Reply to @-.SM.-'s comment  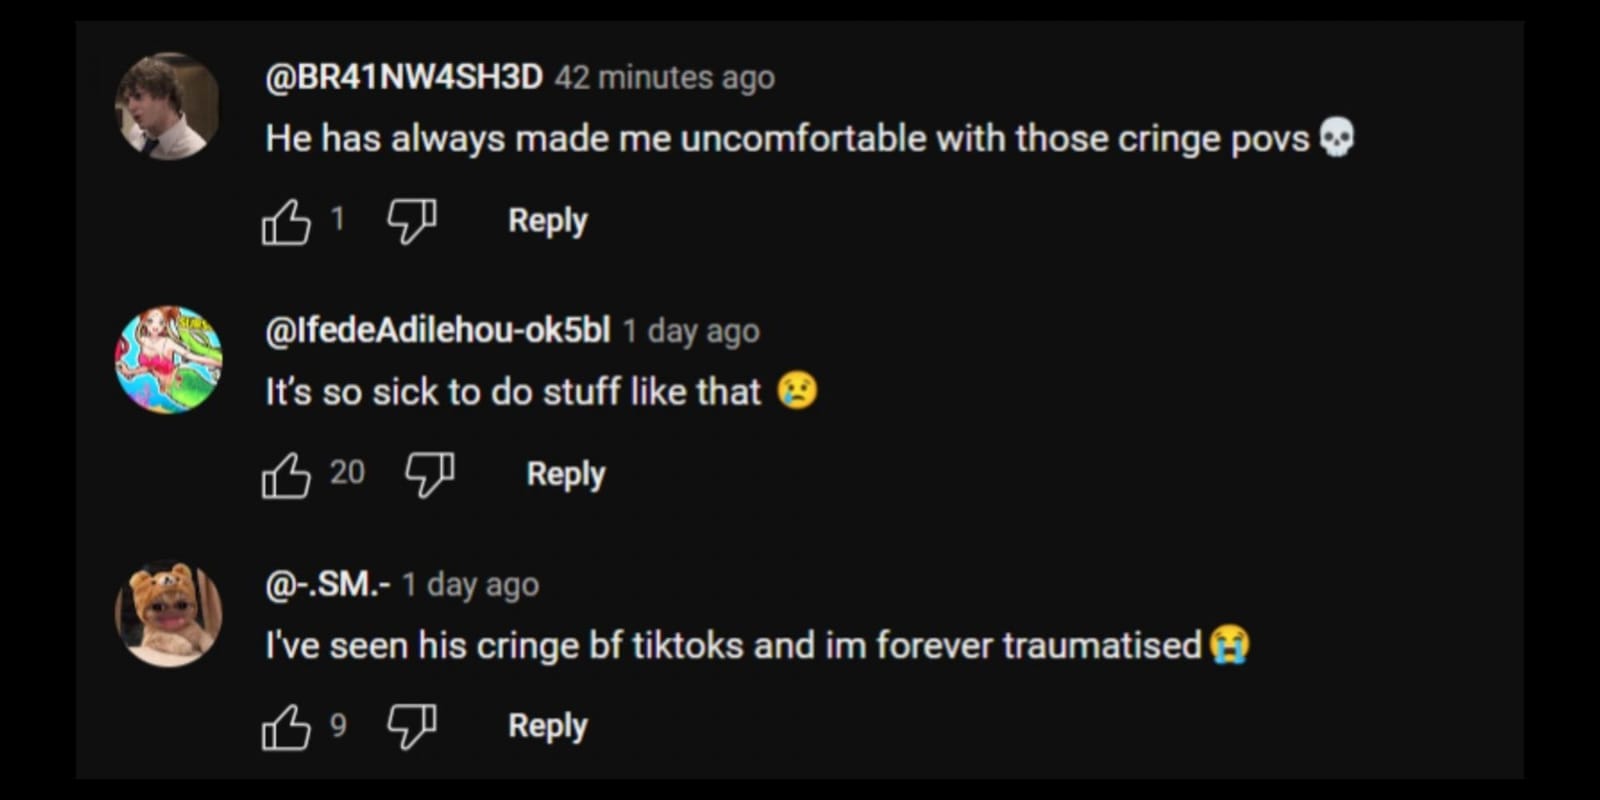(x=547, y=726)
